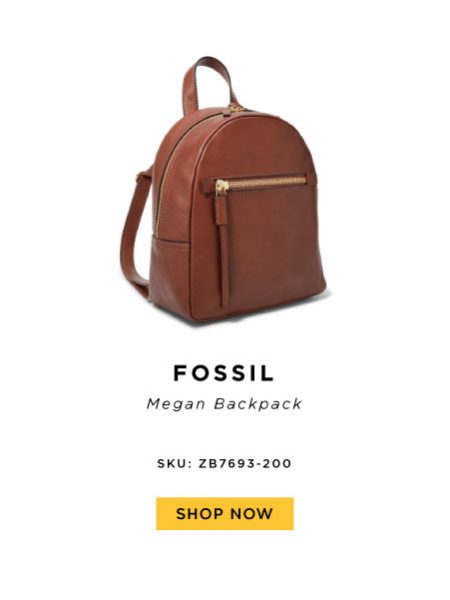Click the SKU: label
This screenshot has width=450, height=600.
tap(174, 463)
